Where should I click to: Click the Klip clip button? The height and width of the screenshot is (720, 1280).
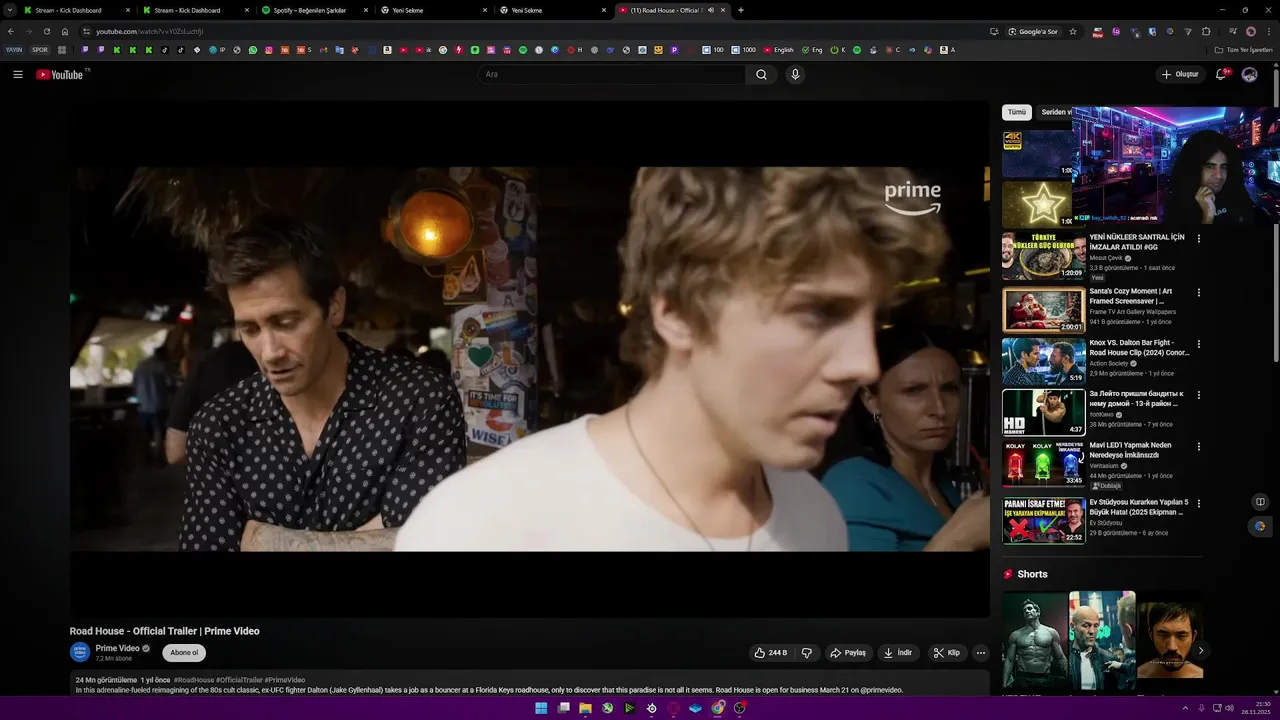point(946,653)
